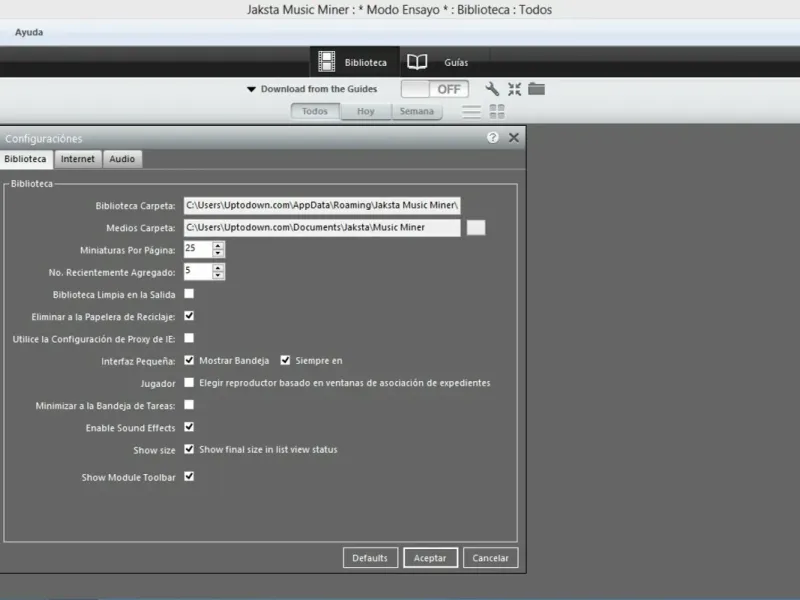The height and width of the screenshot is (600, 800).
Task: Click browse button beside Medios Carpeta
Action: pyautogui.click(x=476, y=228)
